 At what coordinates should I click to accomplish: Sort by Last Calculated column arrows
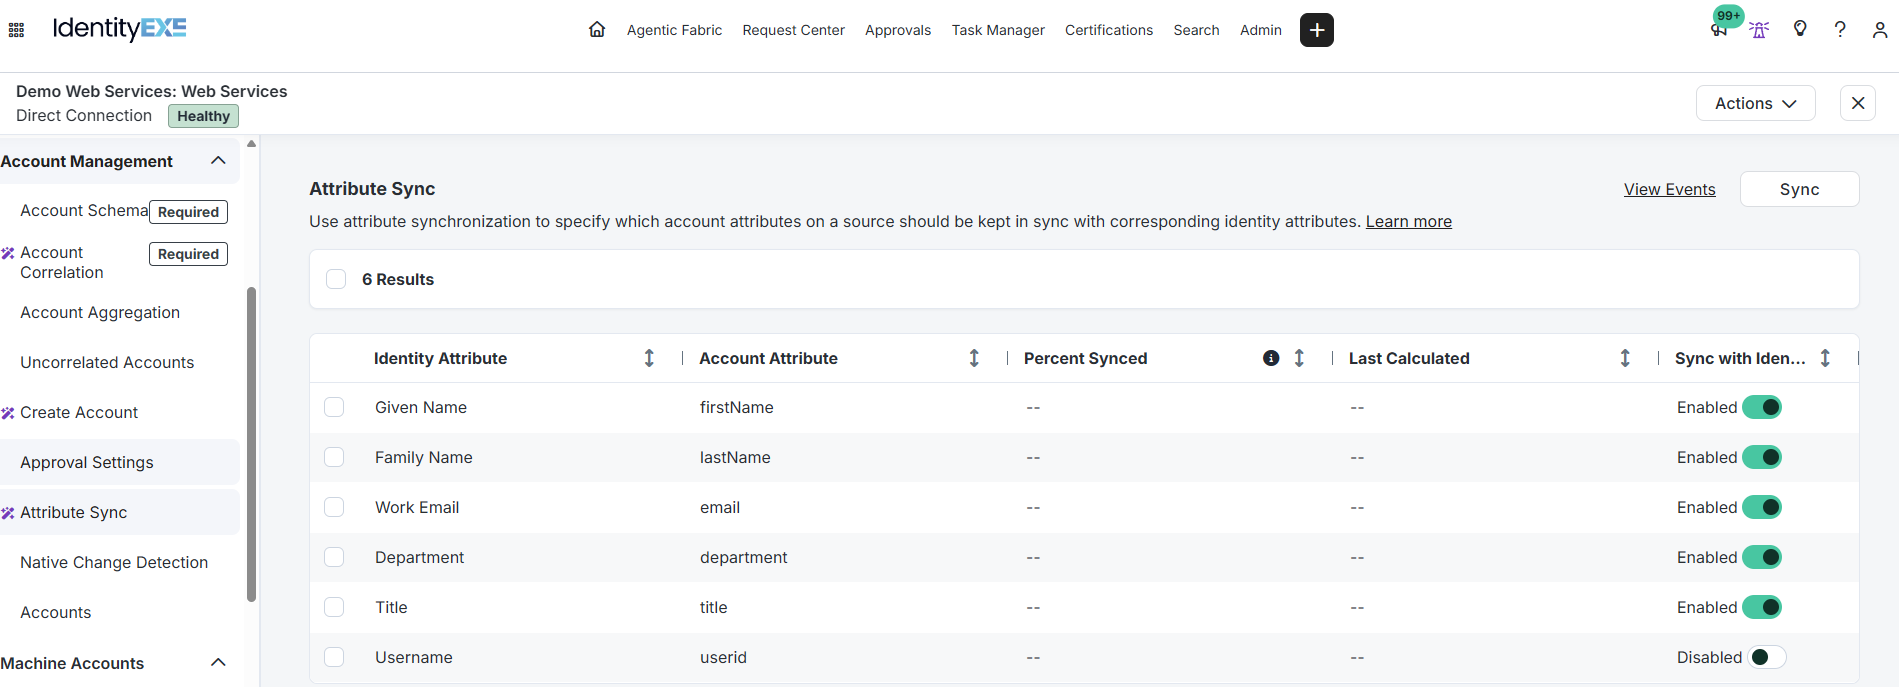1625,358
